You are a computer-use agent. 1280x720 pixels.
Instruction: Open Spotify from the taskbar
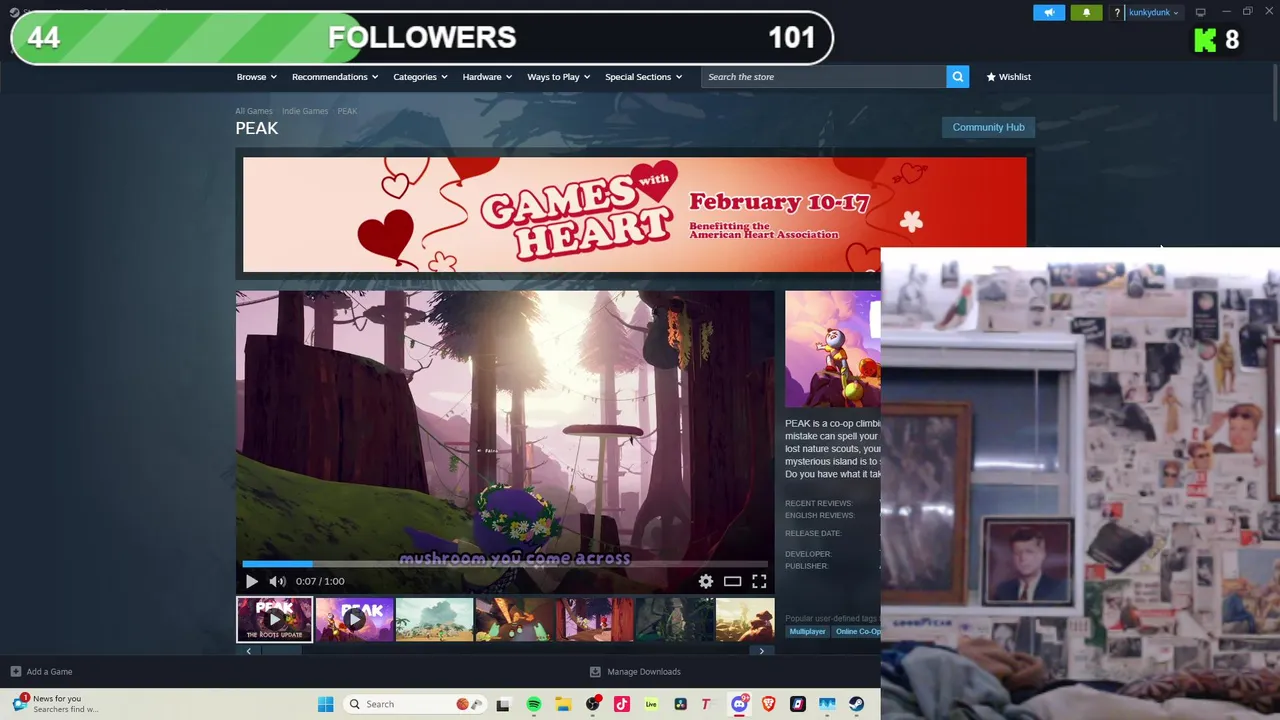pos(534,704)
